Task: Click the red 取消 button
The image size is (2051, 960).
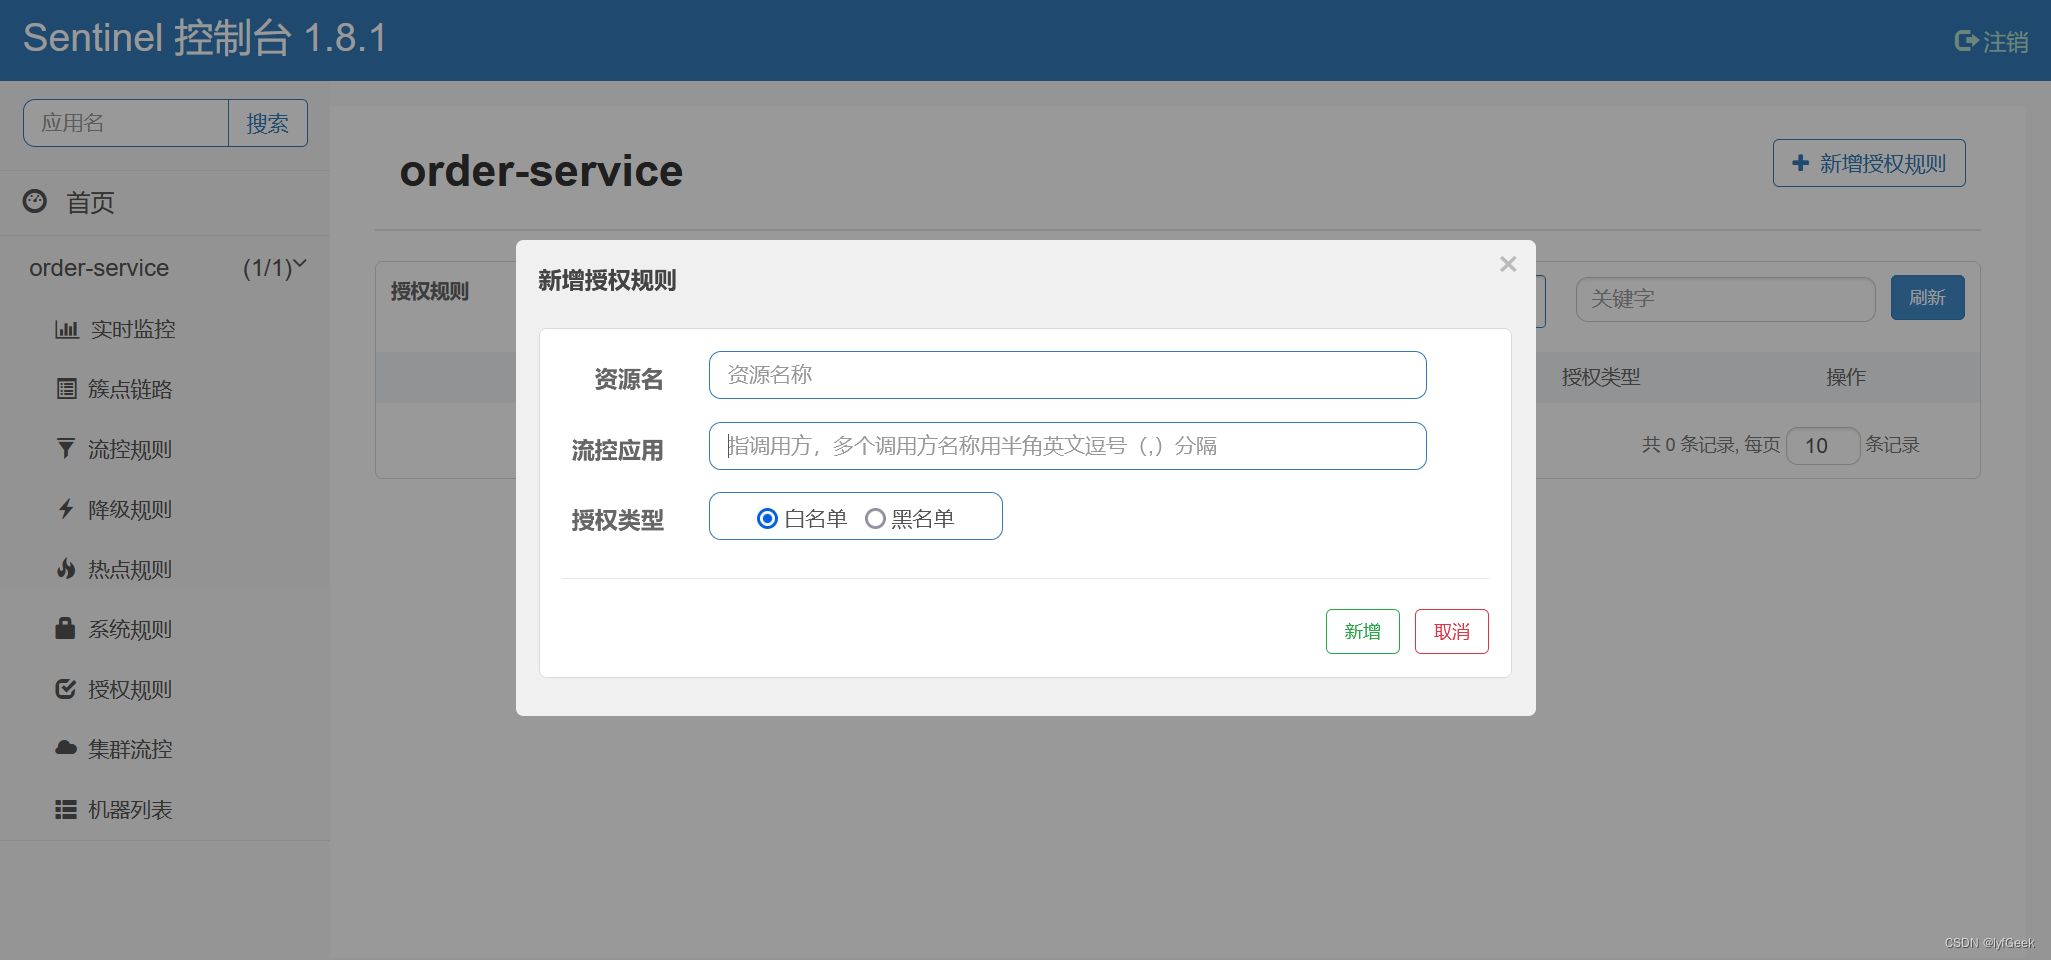Action: pyautogui.click(x=1451, y=631)
